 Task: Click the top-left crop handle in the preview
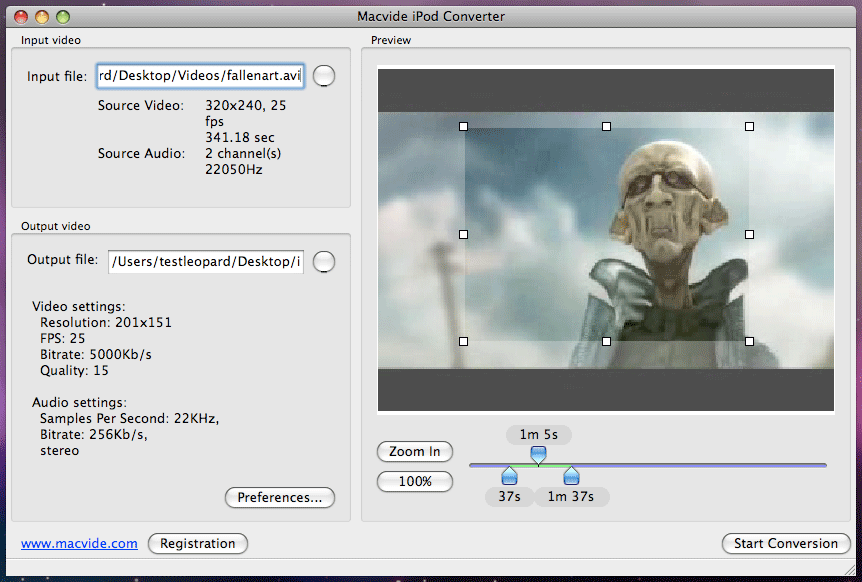[x=463, y=126]
